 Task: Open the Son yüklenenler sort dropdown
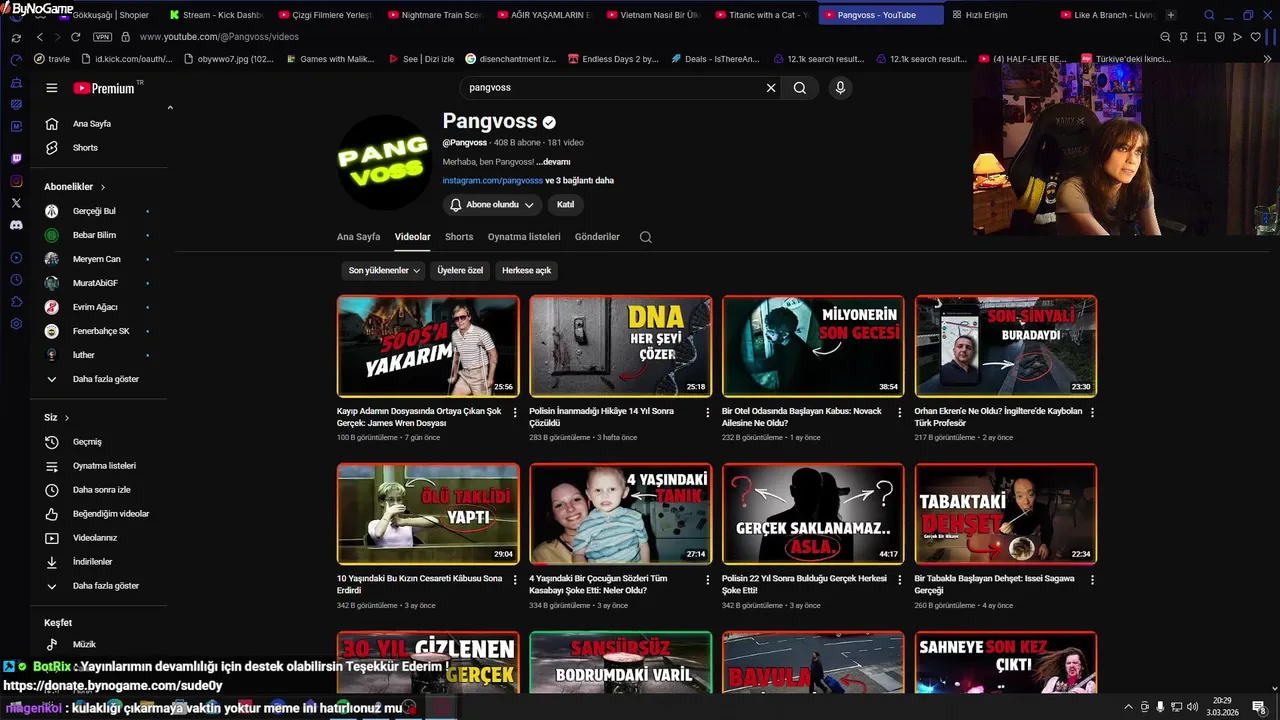(384, 270)
